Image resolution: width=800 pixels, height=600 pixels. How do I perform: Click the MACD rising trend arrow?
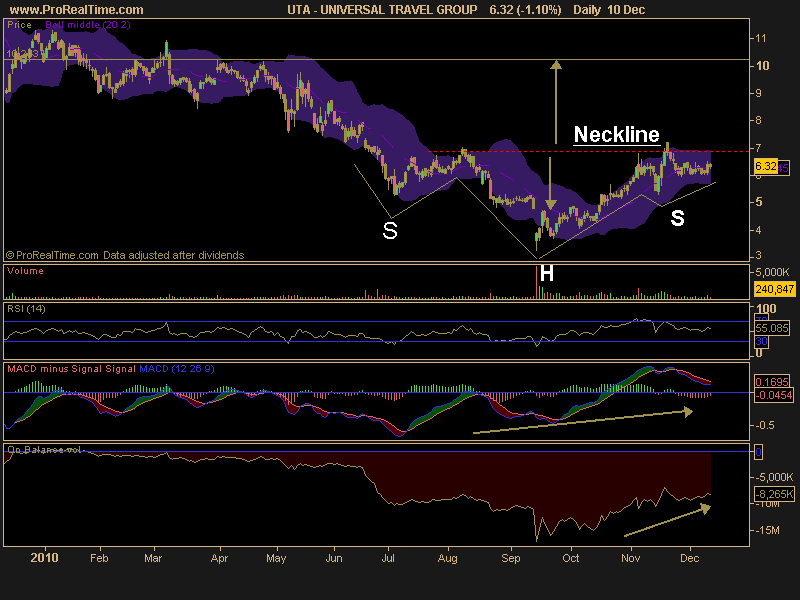[583, 421]
